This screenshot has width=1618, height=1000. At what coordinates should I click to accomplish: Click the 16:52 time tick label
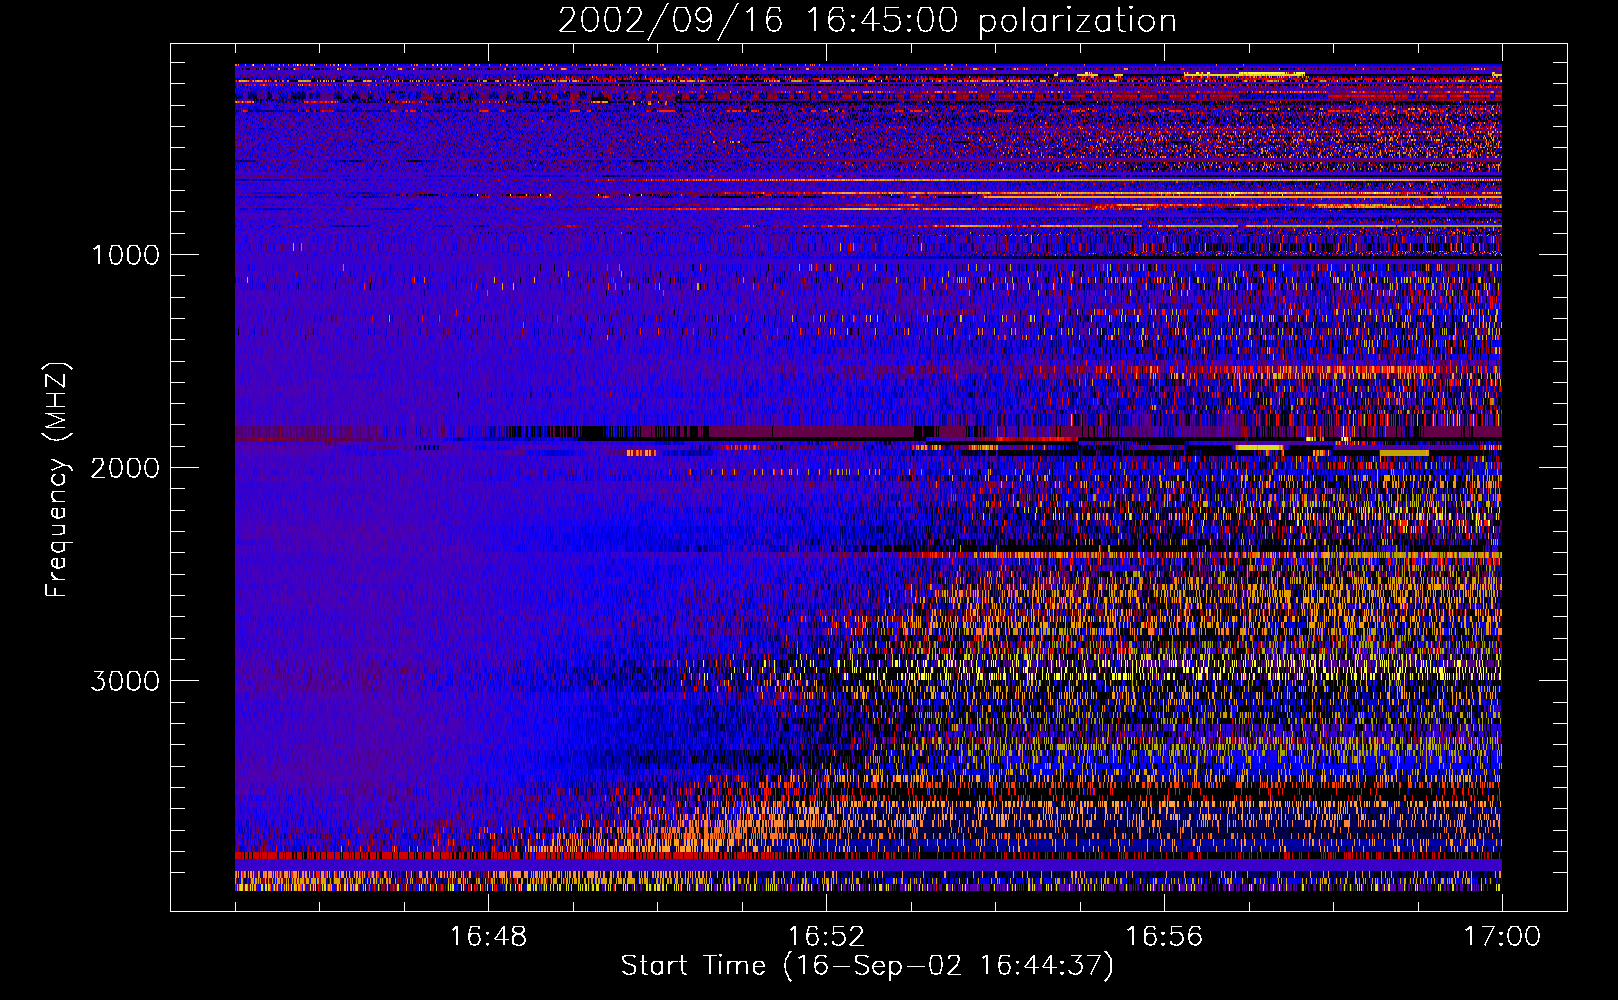(x=826, y=937)
